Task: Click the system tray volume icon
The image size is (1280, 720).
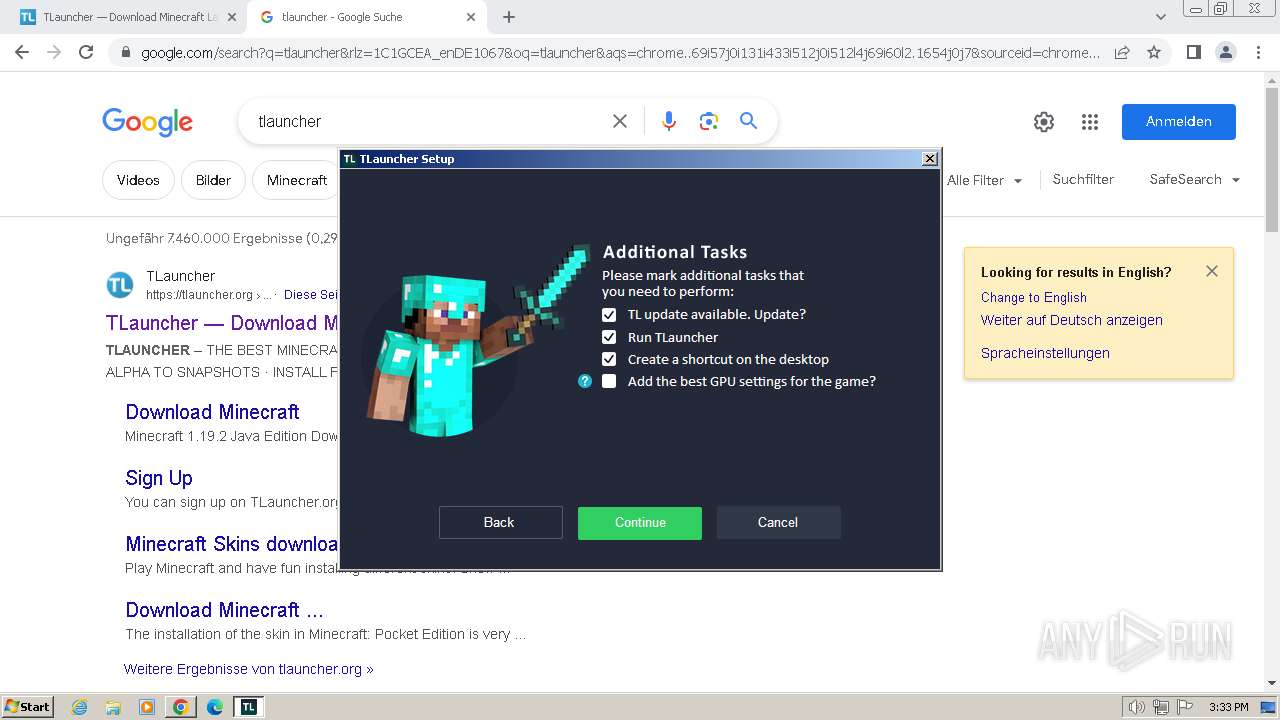Action: 1137,707
